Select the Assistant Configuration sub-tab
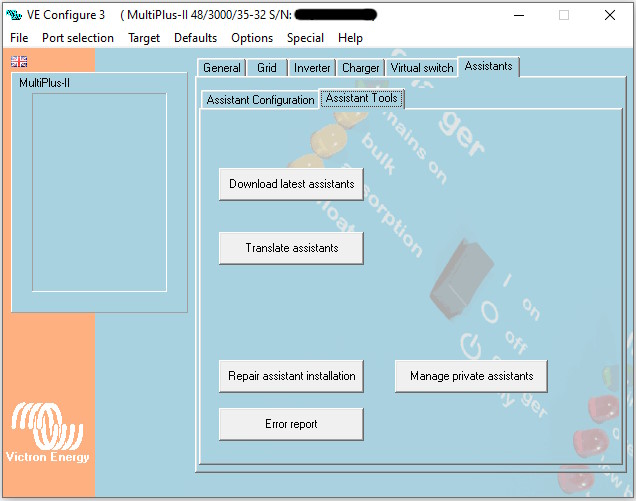Screen dimensions: 636x501 [x=260, y=100]
